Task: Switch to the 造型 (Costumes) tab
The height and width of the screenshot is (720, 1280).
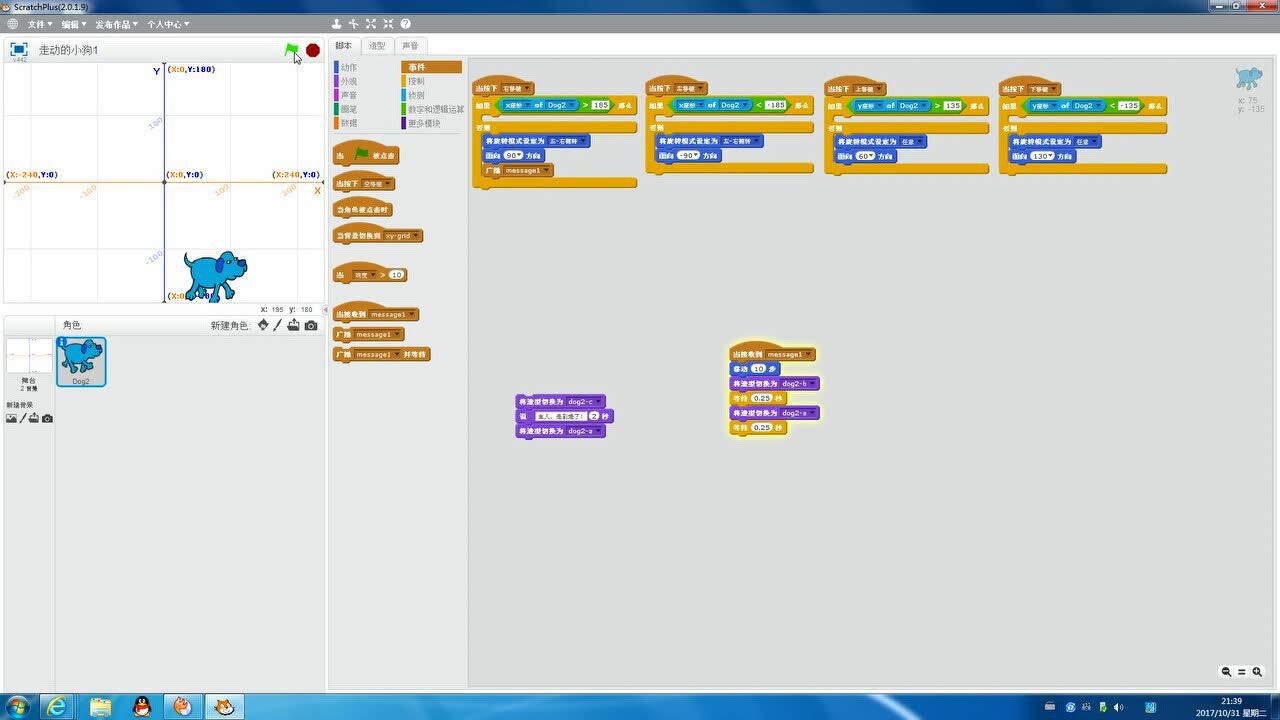Action: [377, 46]
